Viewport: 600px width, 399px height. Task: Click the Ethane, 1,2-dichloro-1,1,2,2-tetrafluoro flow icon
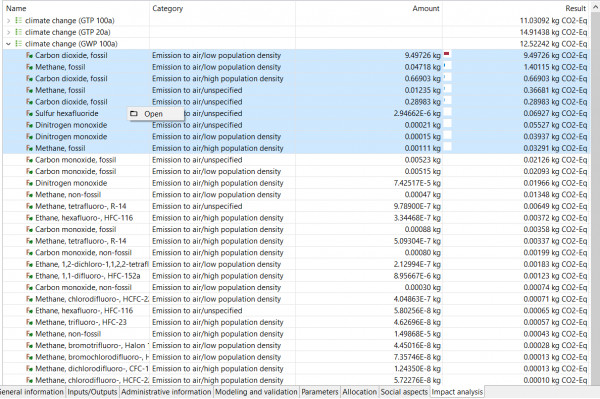click(29, 264)
